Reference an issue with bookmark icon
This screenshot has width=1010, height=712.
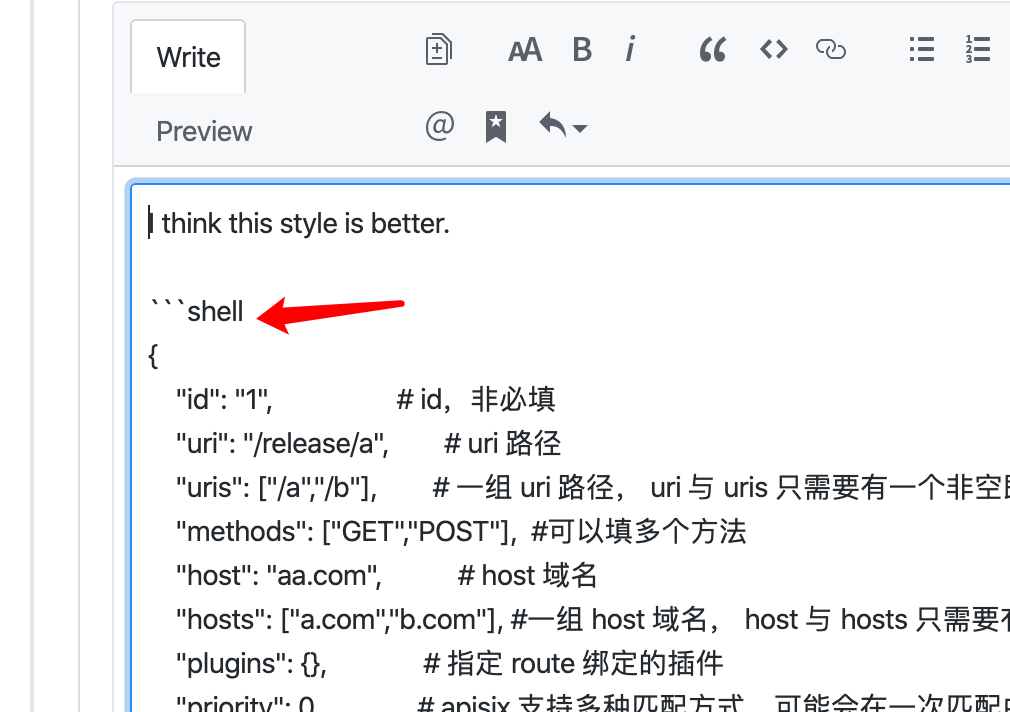coord(495,127)
